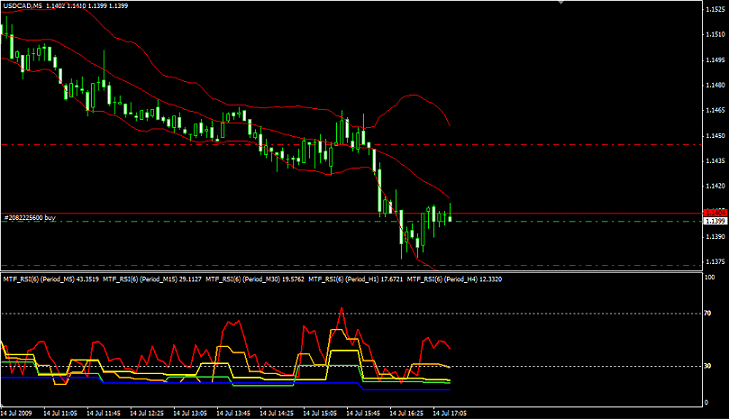Viewport: 729px width, 419px height.
Task: Click the 1.1480 price scale label
Action: click(x=715, y=85)
